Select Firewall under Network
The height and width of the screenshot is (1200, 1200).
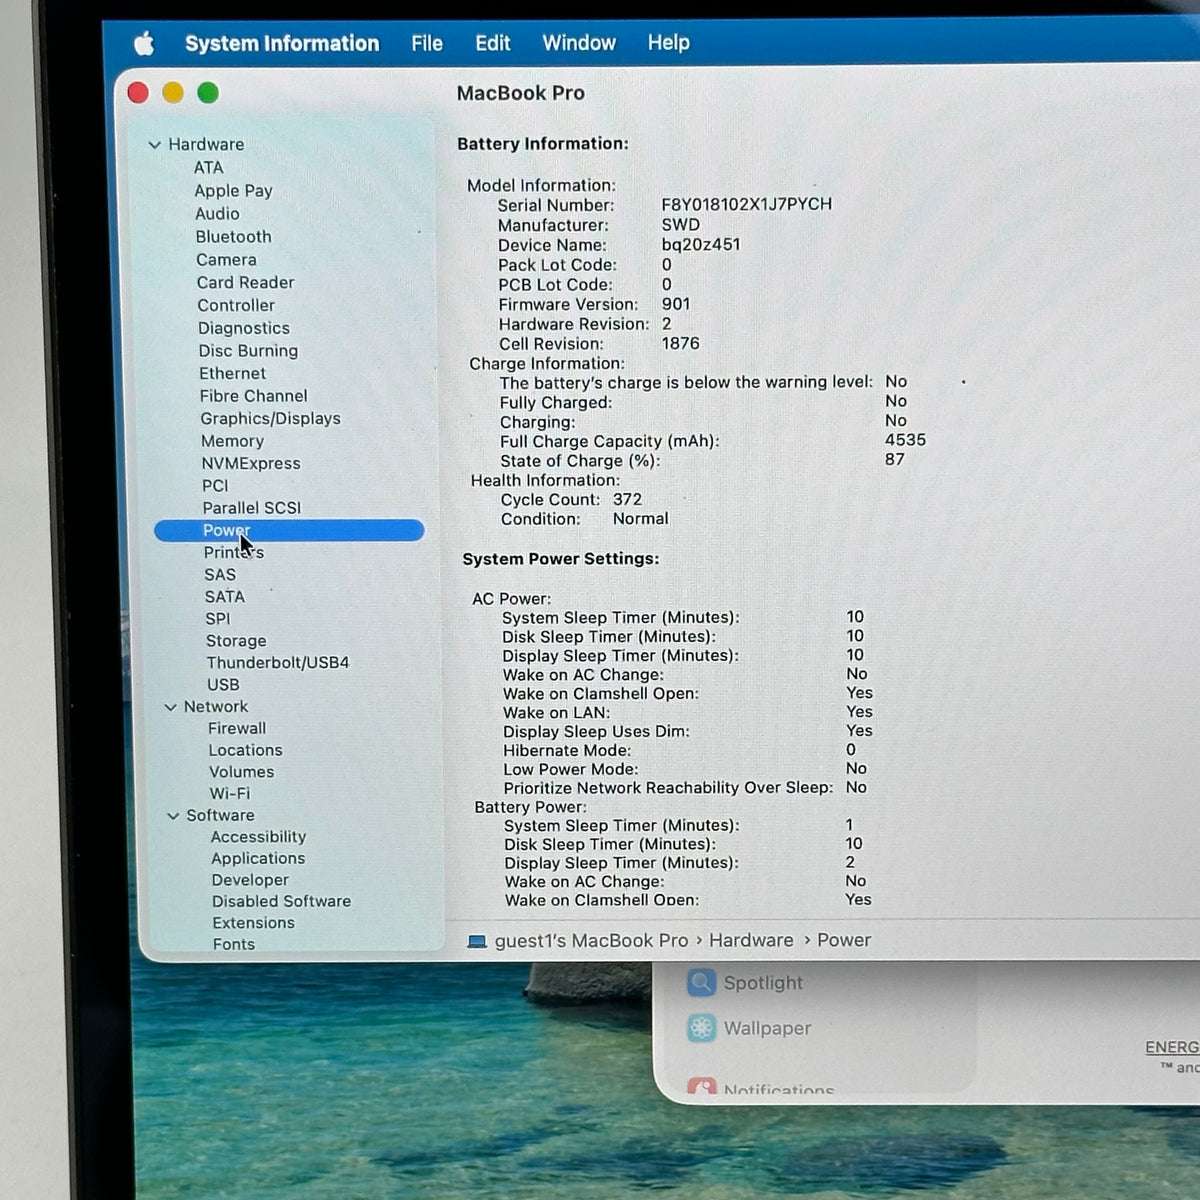click(237, 729)
